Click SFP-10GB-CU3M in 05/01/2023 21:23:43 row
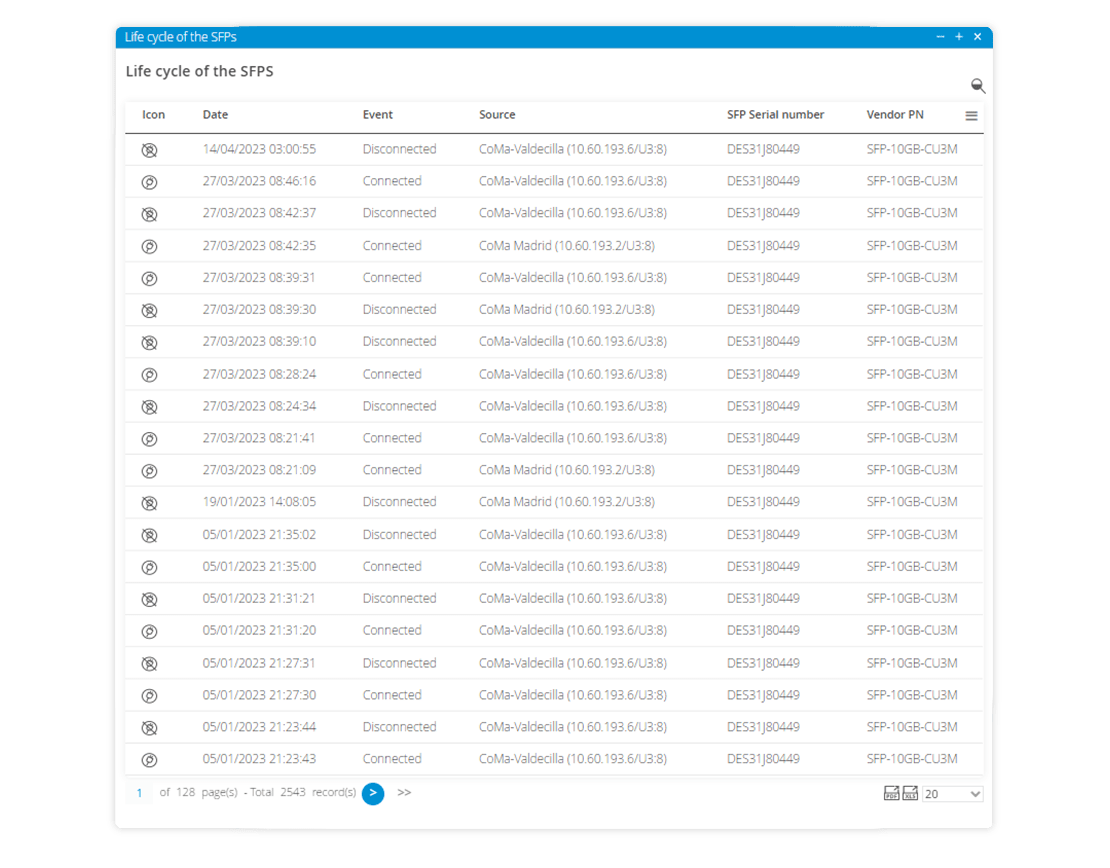The height and width of the screenshot is (868, 1110). pos(912,758)
